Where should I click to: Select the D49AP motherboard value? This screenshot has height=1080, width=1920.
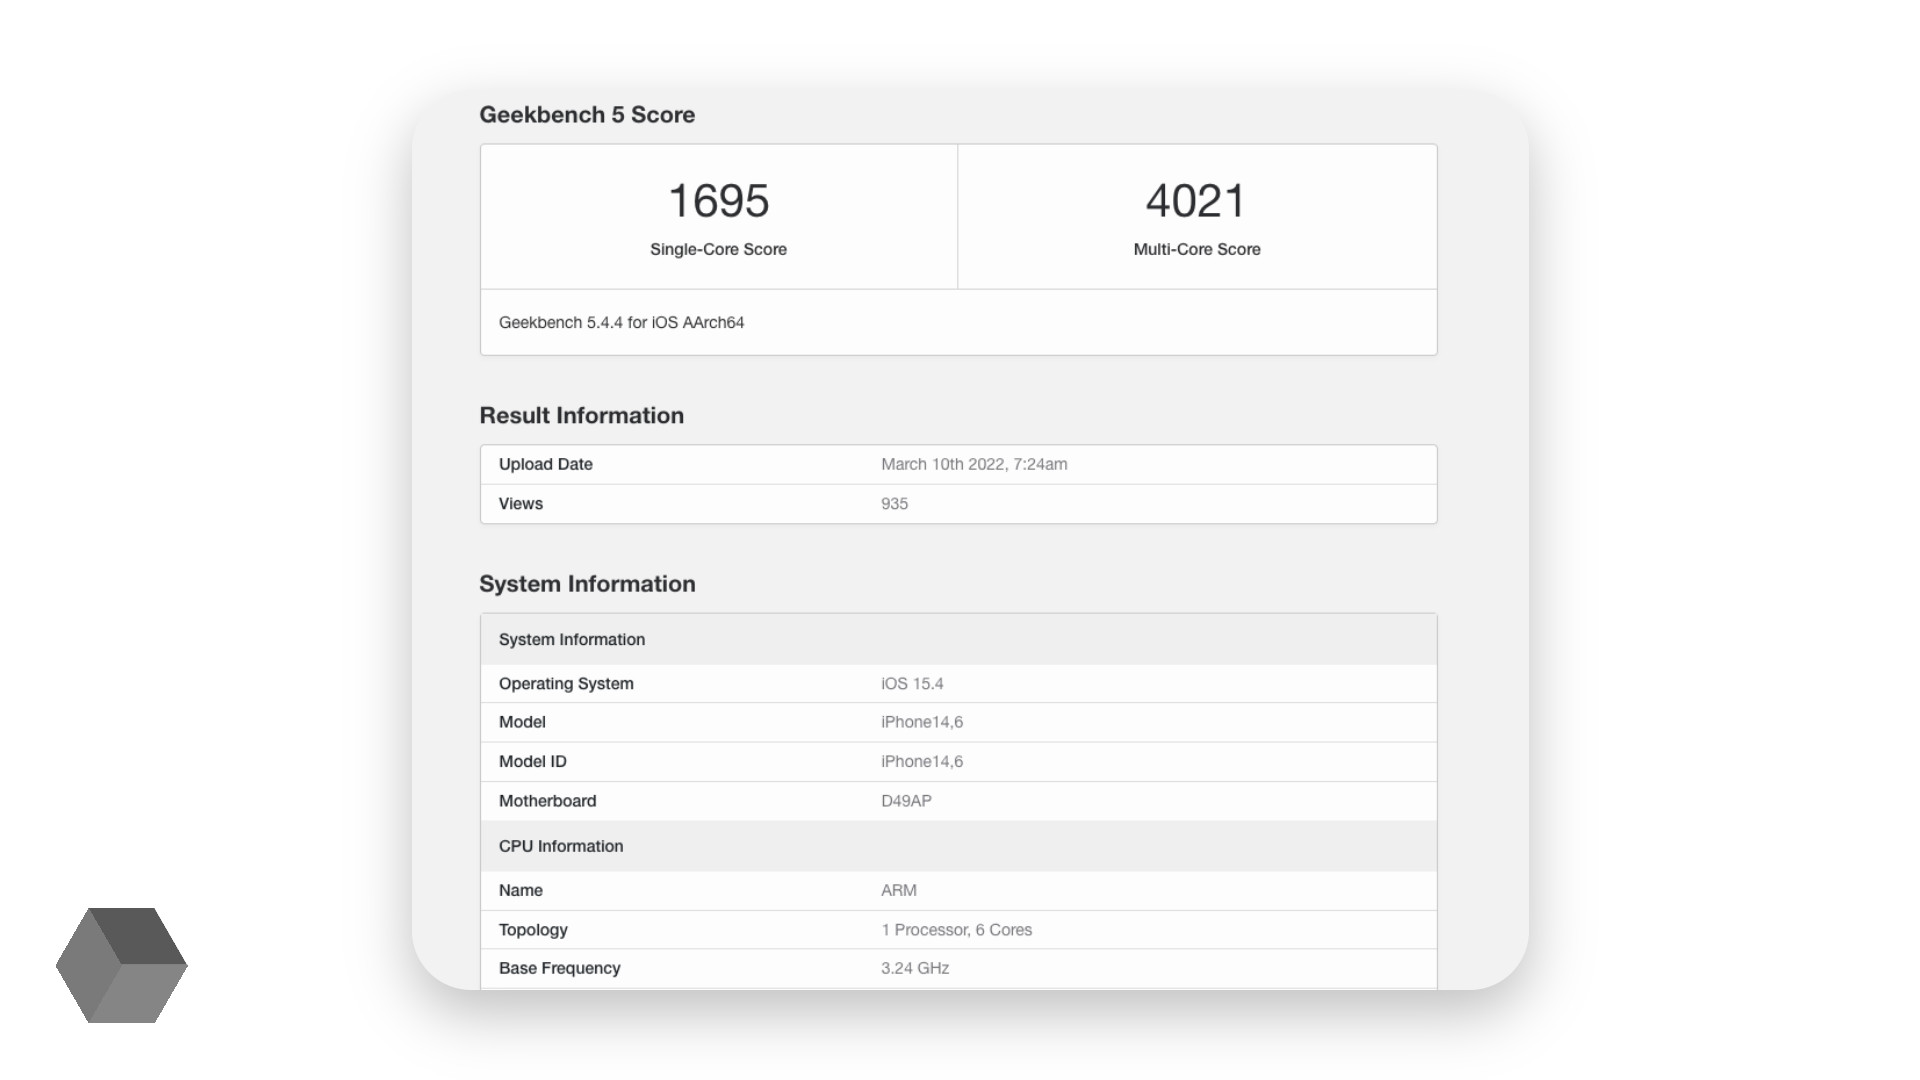coord(906,801)
